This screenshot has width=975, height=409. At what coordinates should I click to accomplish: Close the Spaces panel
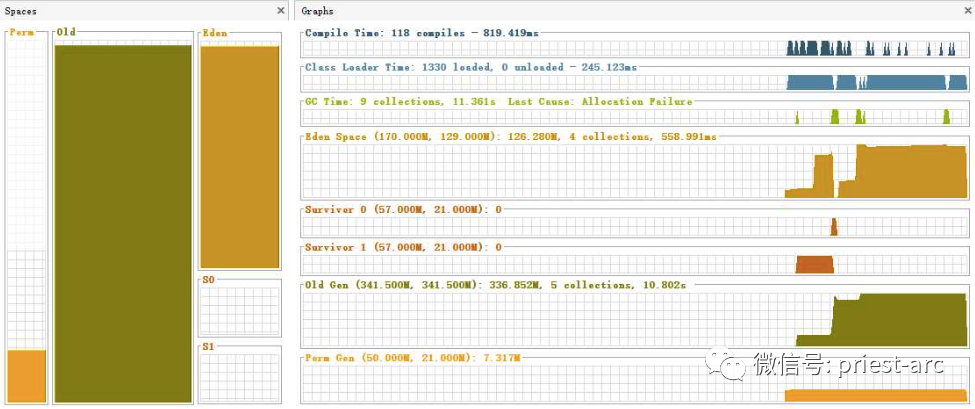pos(281,11)
